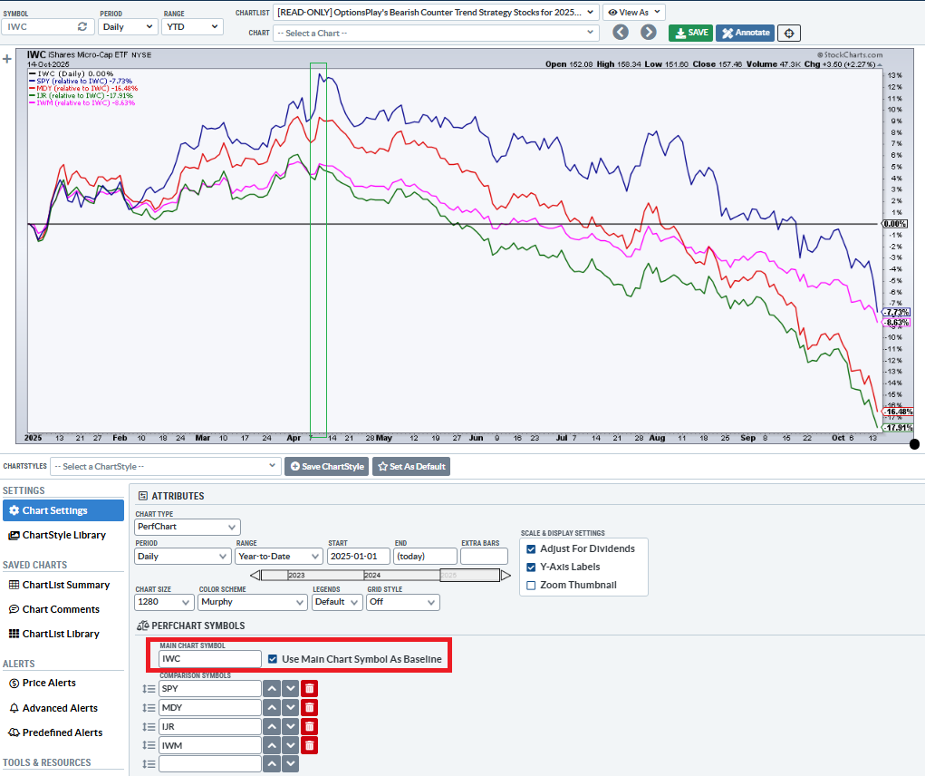Enable Zoom Thumbnail checkbox
The width and height of the screenshot is (926, 776).
(x=531, y=585)
